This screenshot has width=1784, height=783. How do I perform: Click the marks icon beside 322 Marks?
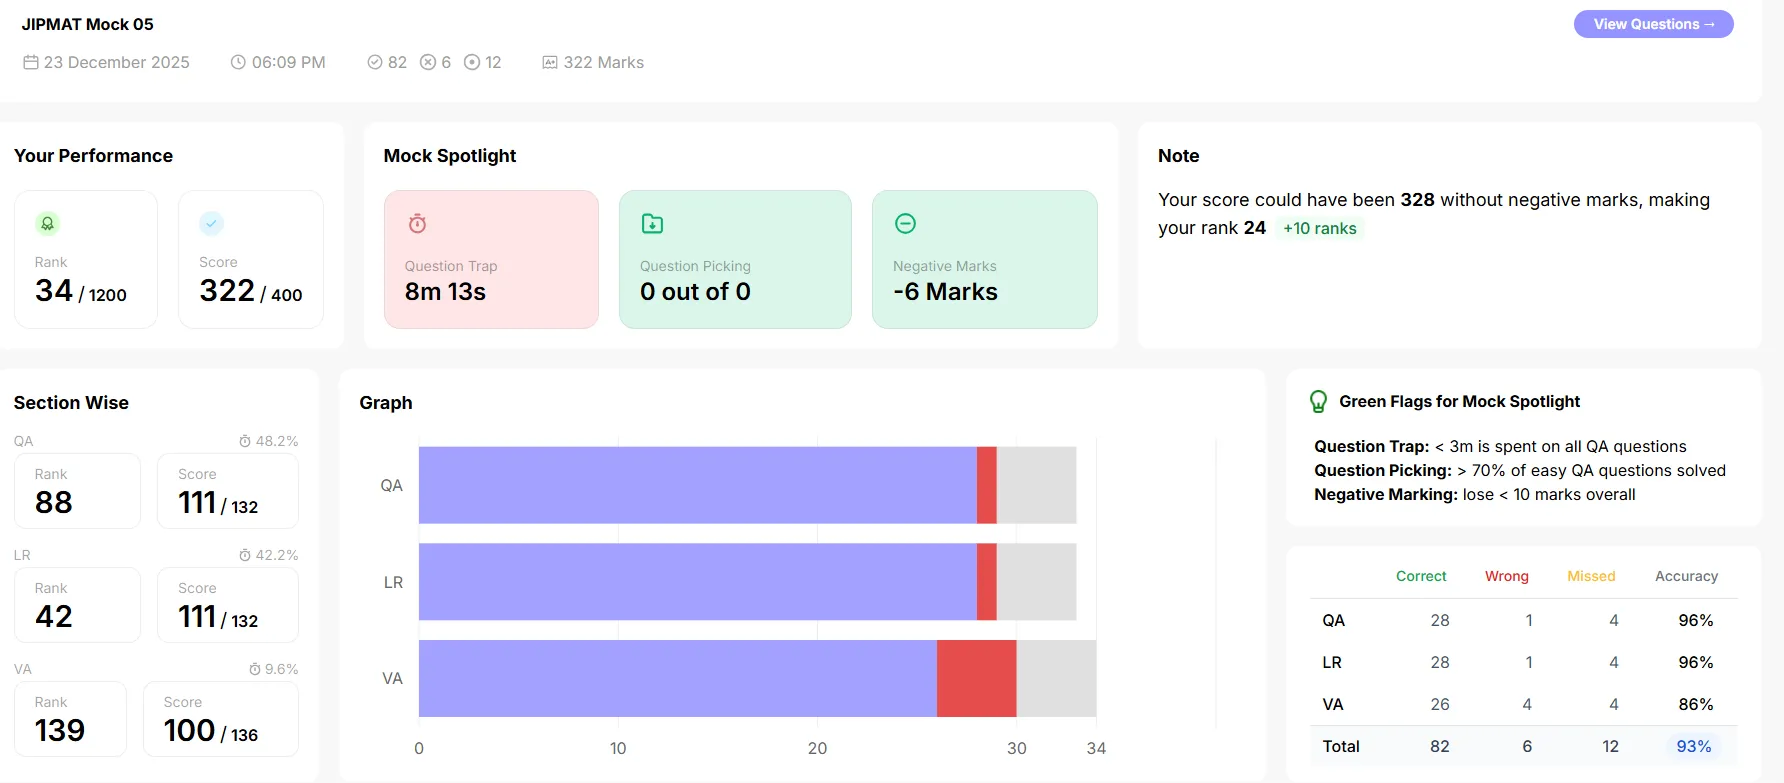(x=550, y=62)
